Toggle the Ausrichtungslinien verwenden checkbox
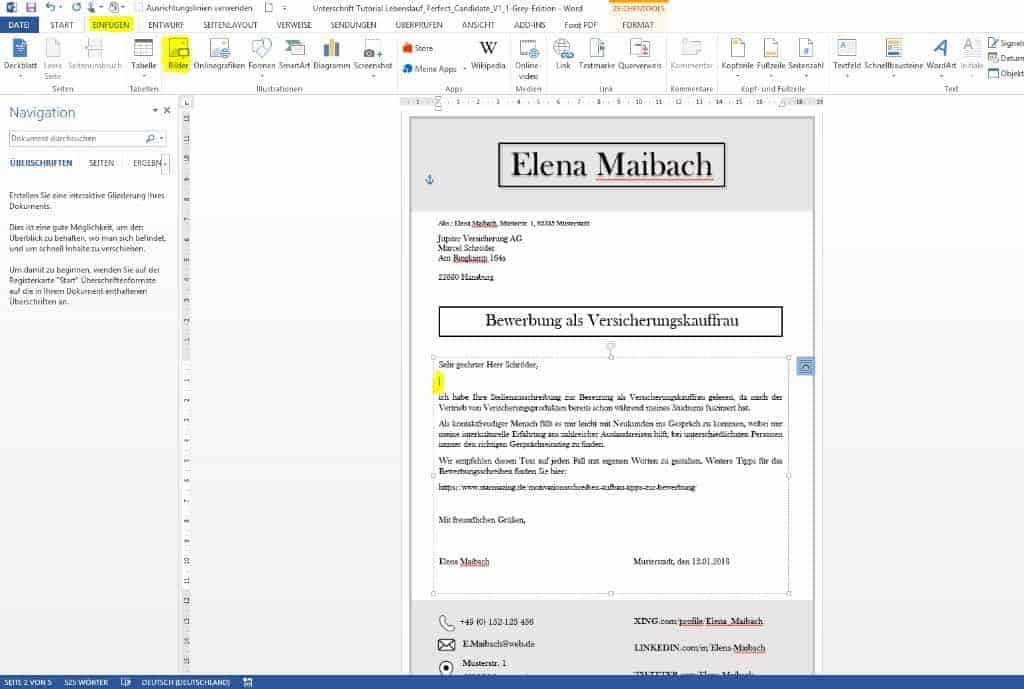 pyautogui.click(x=138, y=8)
